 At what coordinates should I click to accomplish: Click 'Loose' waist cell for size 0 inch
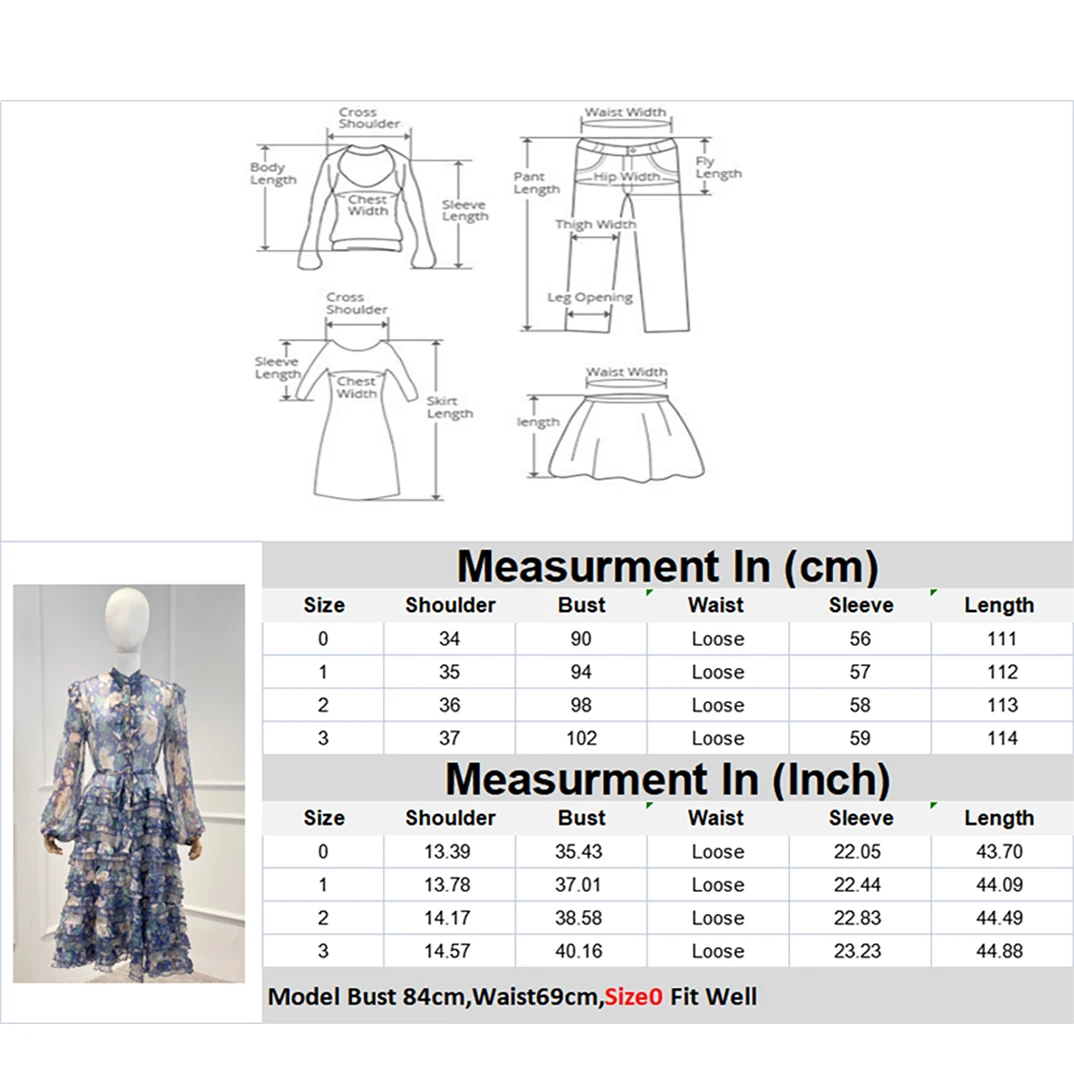[x=718, y=851]
